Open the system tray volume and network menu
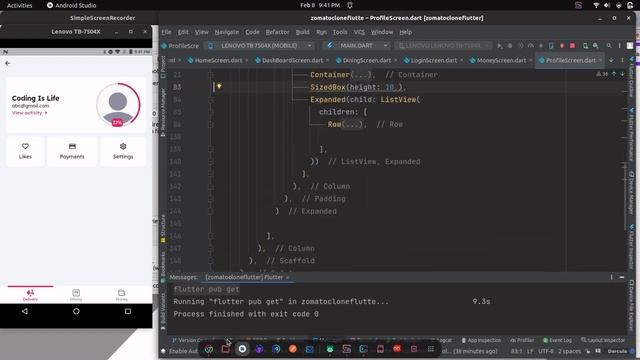The width and height of the screenshot is (640, 360). 612,5
